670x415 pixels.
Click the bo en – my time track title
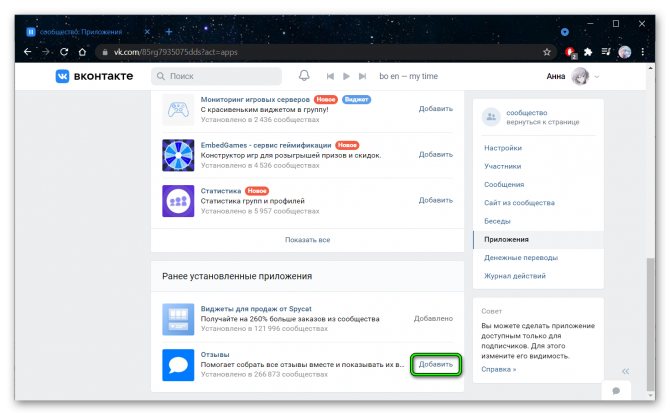tap(408, 76)
